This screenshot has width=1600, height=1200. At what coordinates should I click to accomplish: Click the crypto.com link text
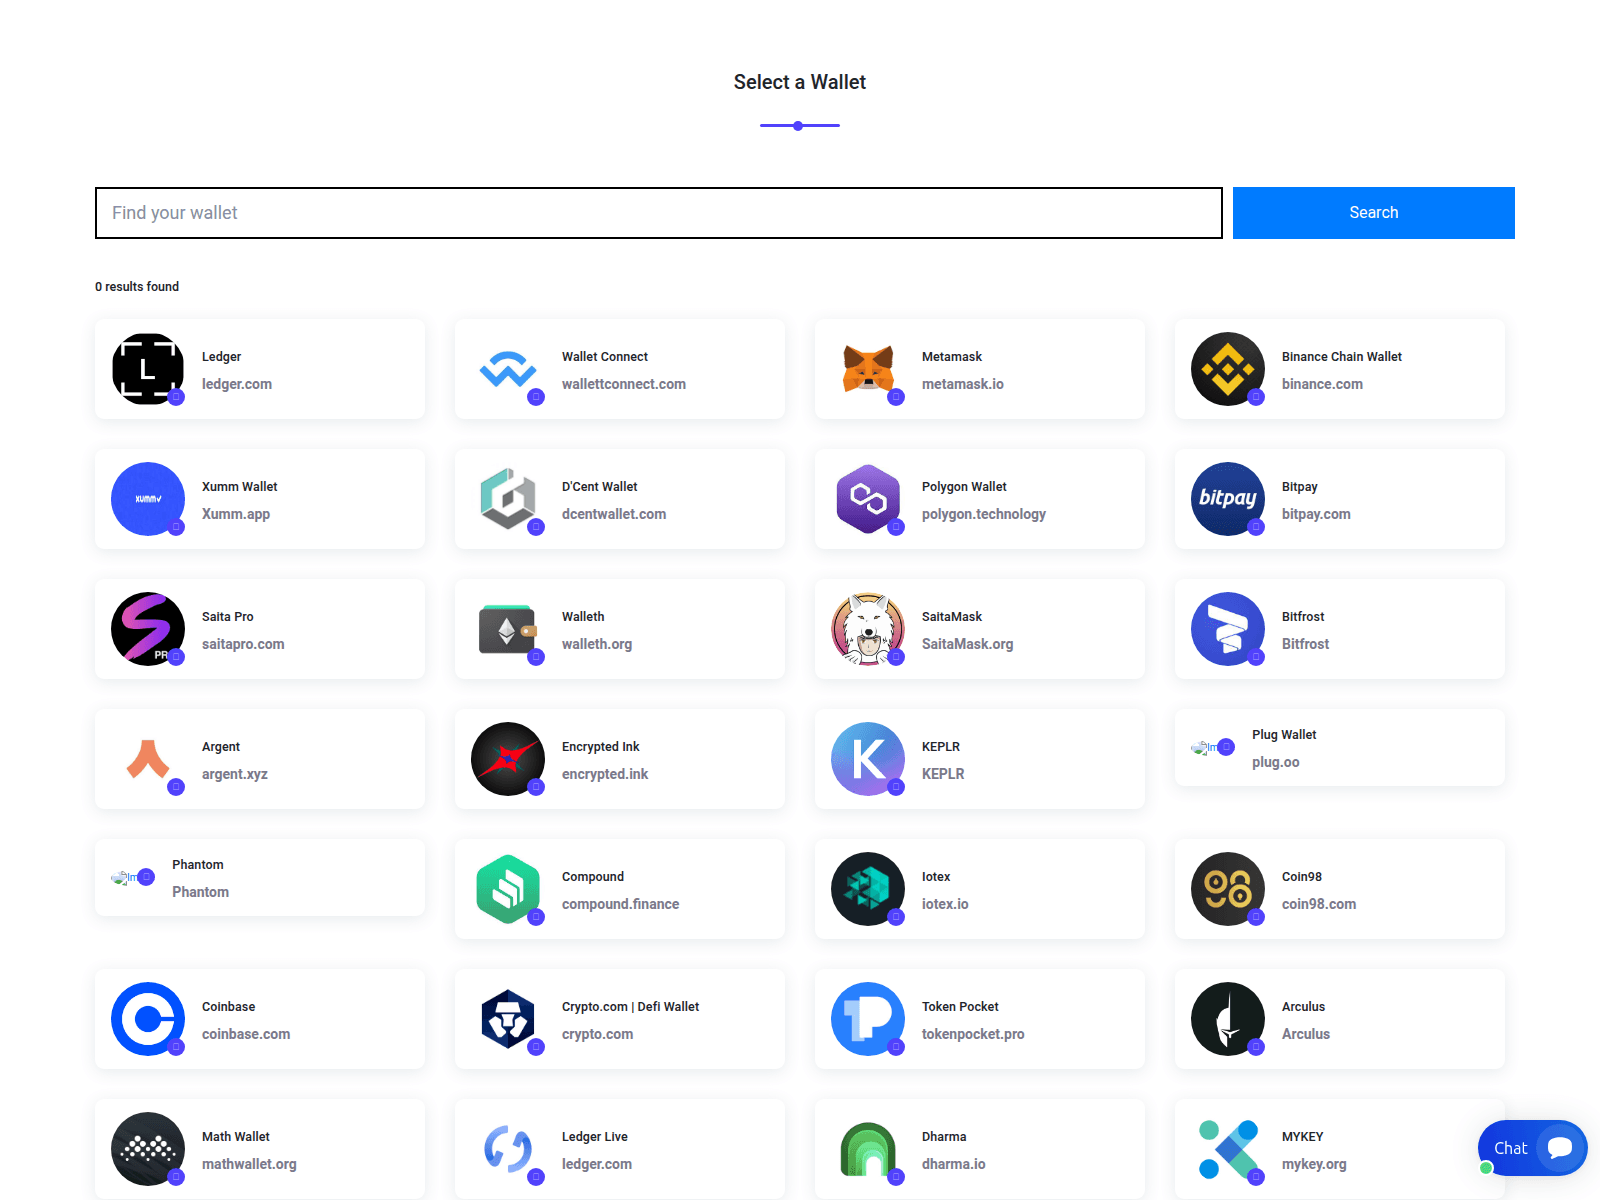coord(597,1034)
